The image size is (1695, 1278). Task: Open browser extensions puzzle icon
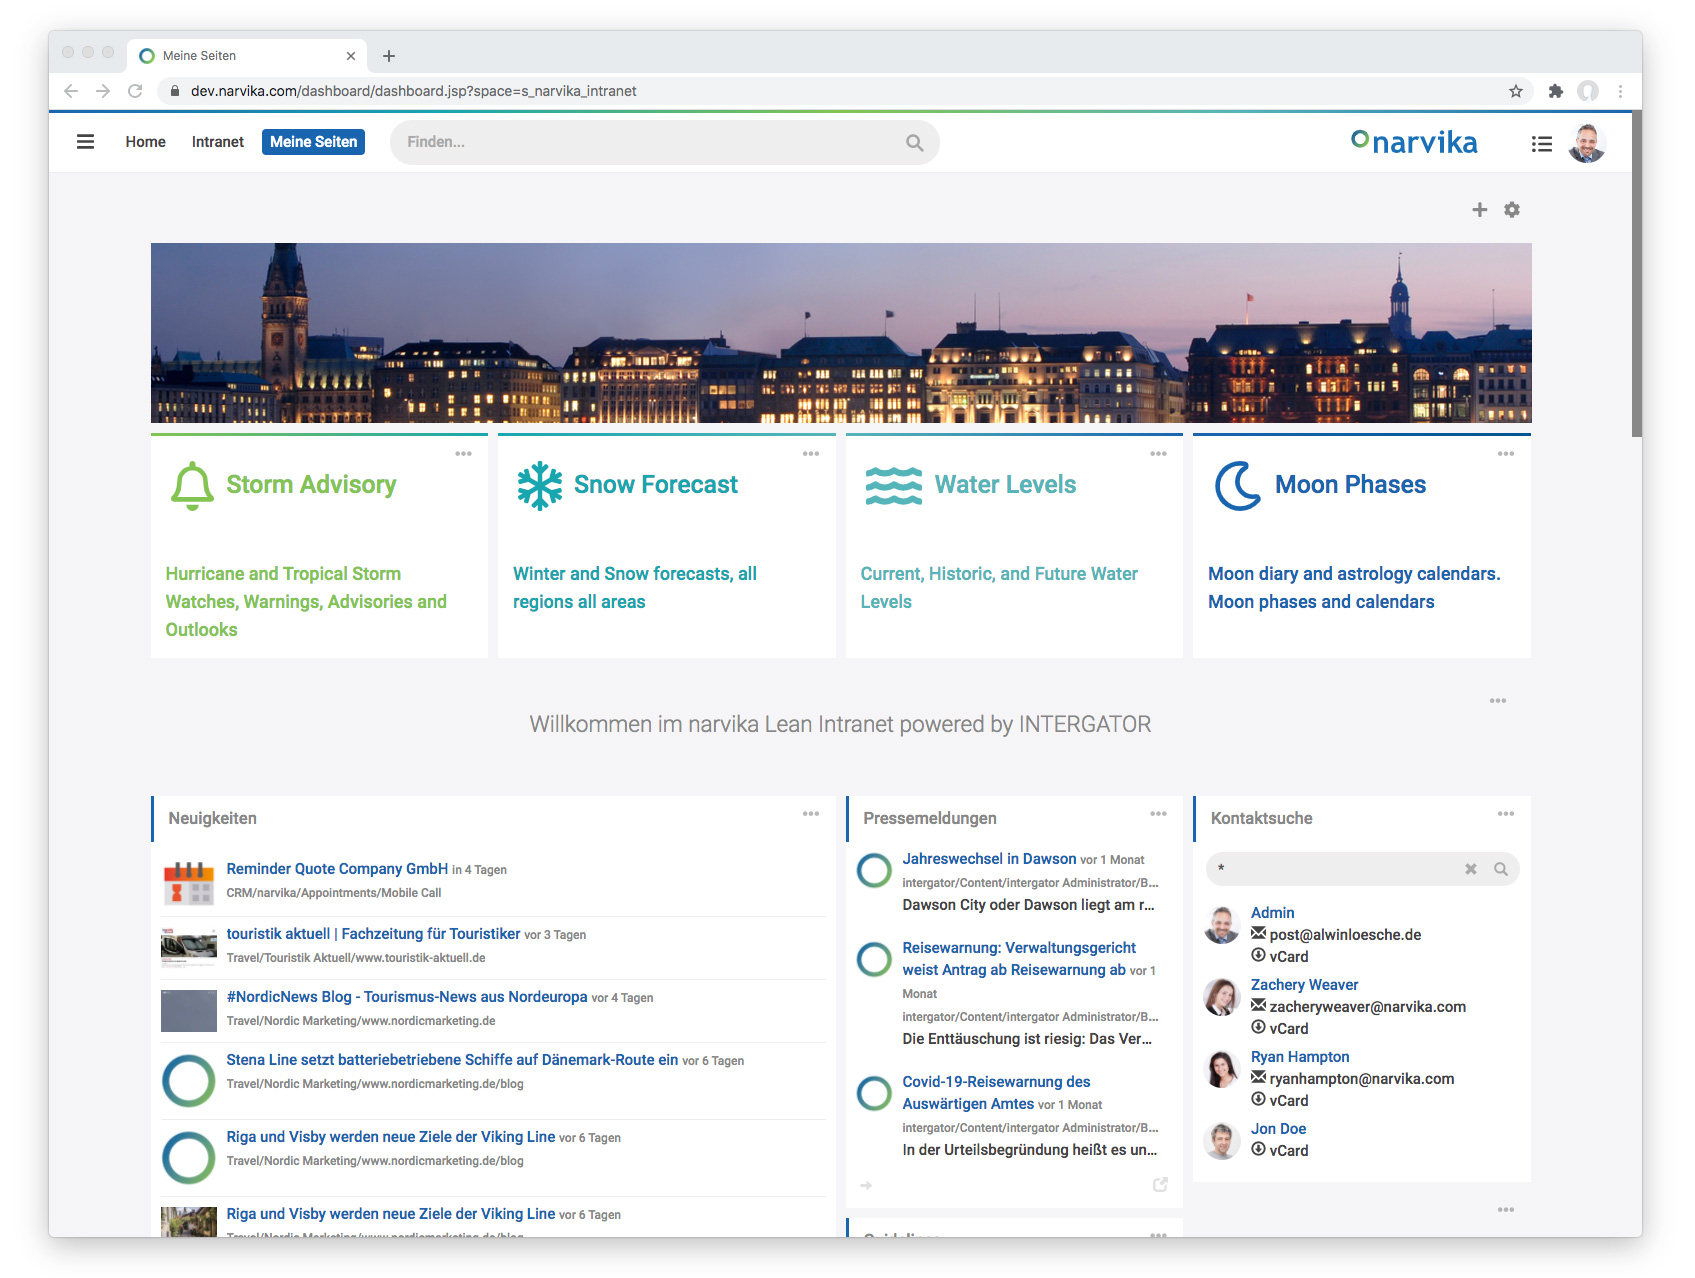[1555, 91]
